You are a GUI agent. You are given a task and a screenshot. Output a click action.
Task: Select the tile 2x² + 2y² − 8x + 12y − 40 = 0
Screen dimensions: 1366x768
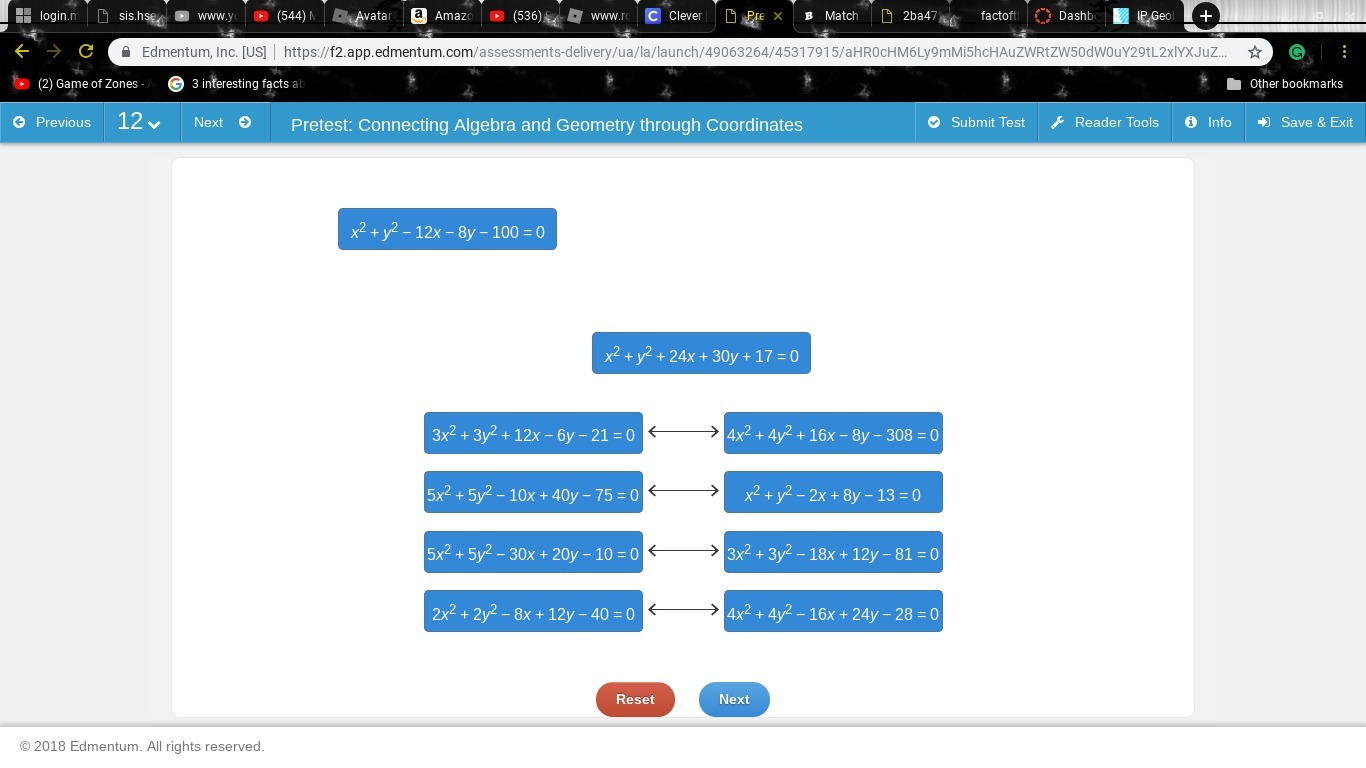(x=533, y=612)
